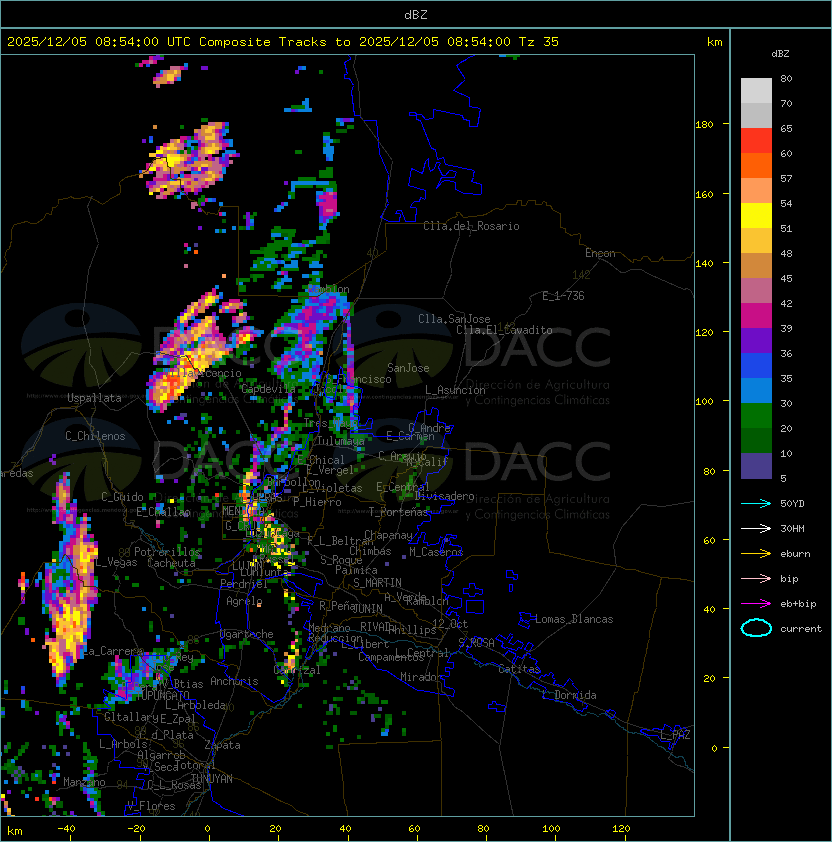Click the Uspallata map label
Viewport: 832px width, 842px height.
click(94, 398)
